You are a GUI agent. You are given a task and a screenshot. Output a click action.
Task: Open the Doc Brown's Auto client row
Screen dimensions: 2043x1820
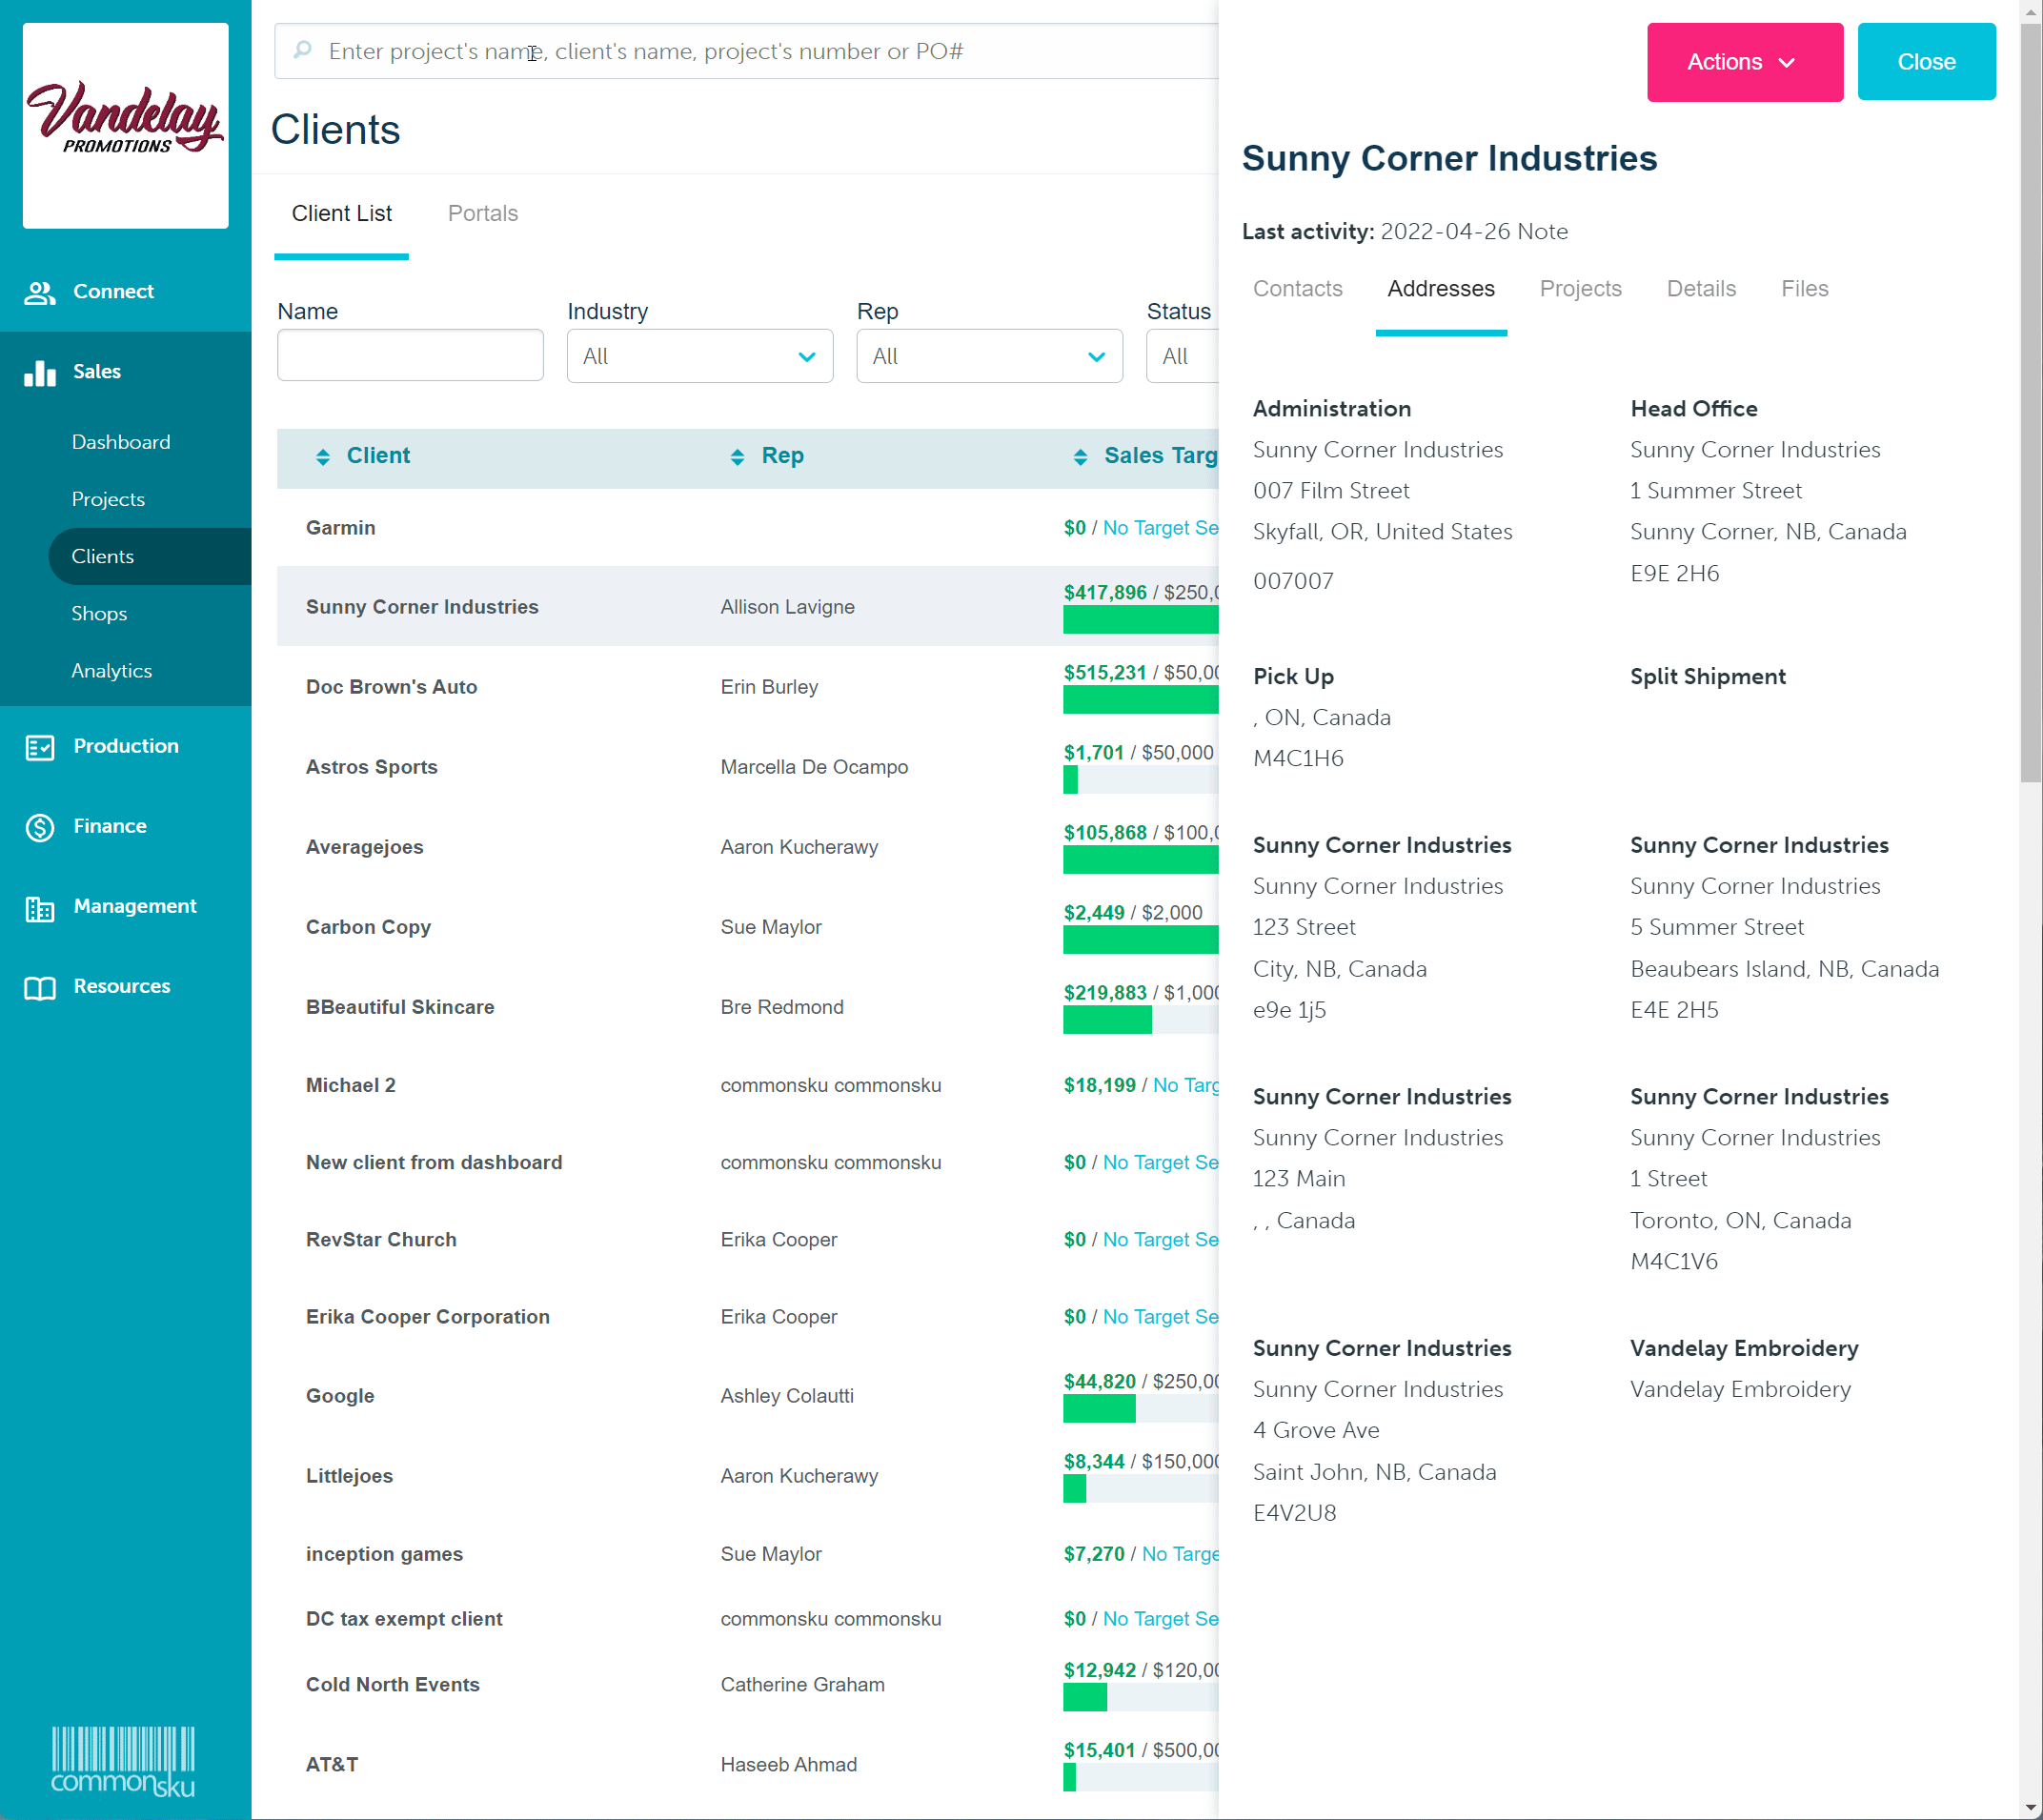pos(391,687)
